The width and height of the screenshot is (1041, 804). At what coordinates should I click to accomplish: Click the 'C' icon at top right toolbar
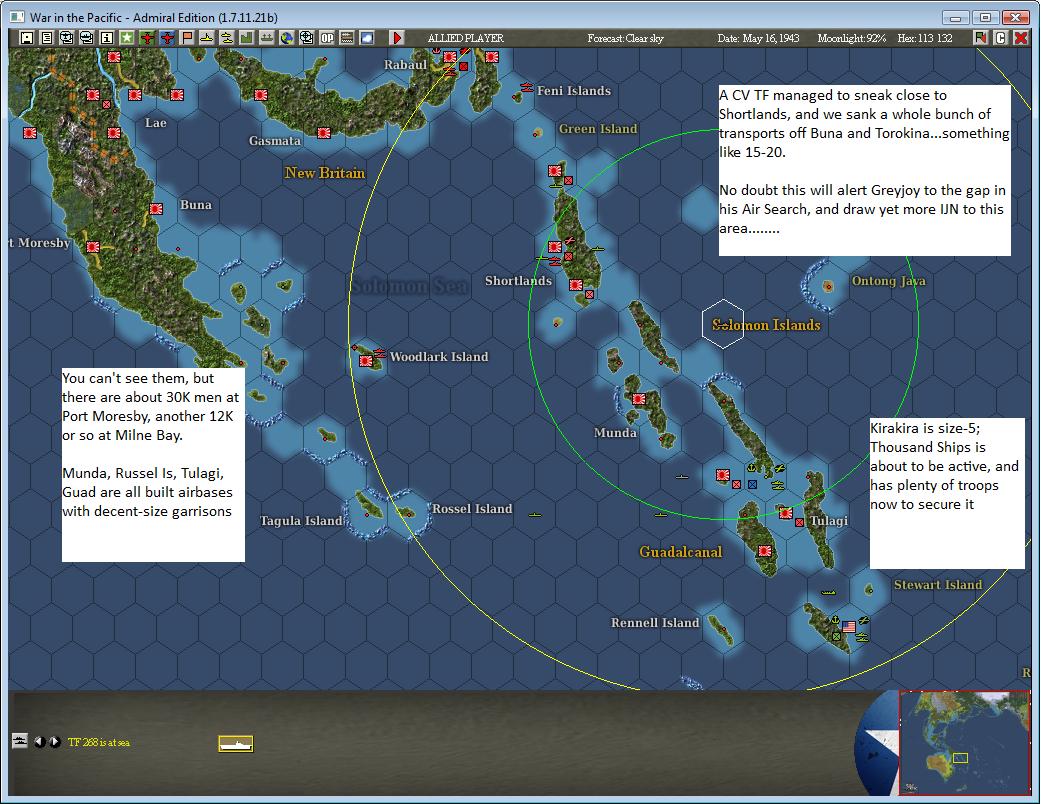pos(1001,38)
